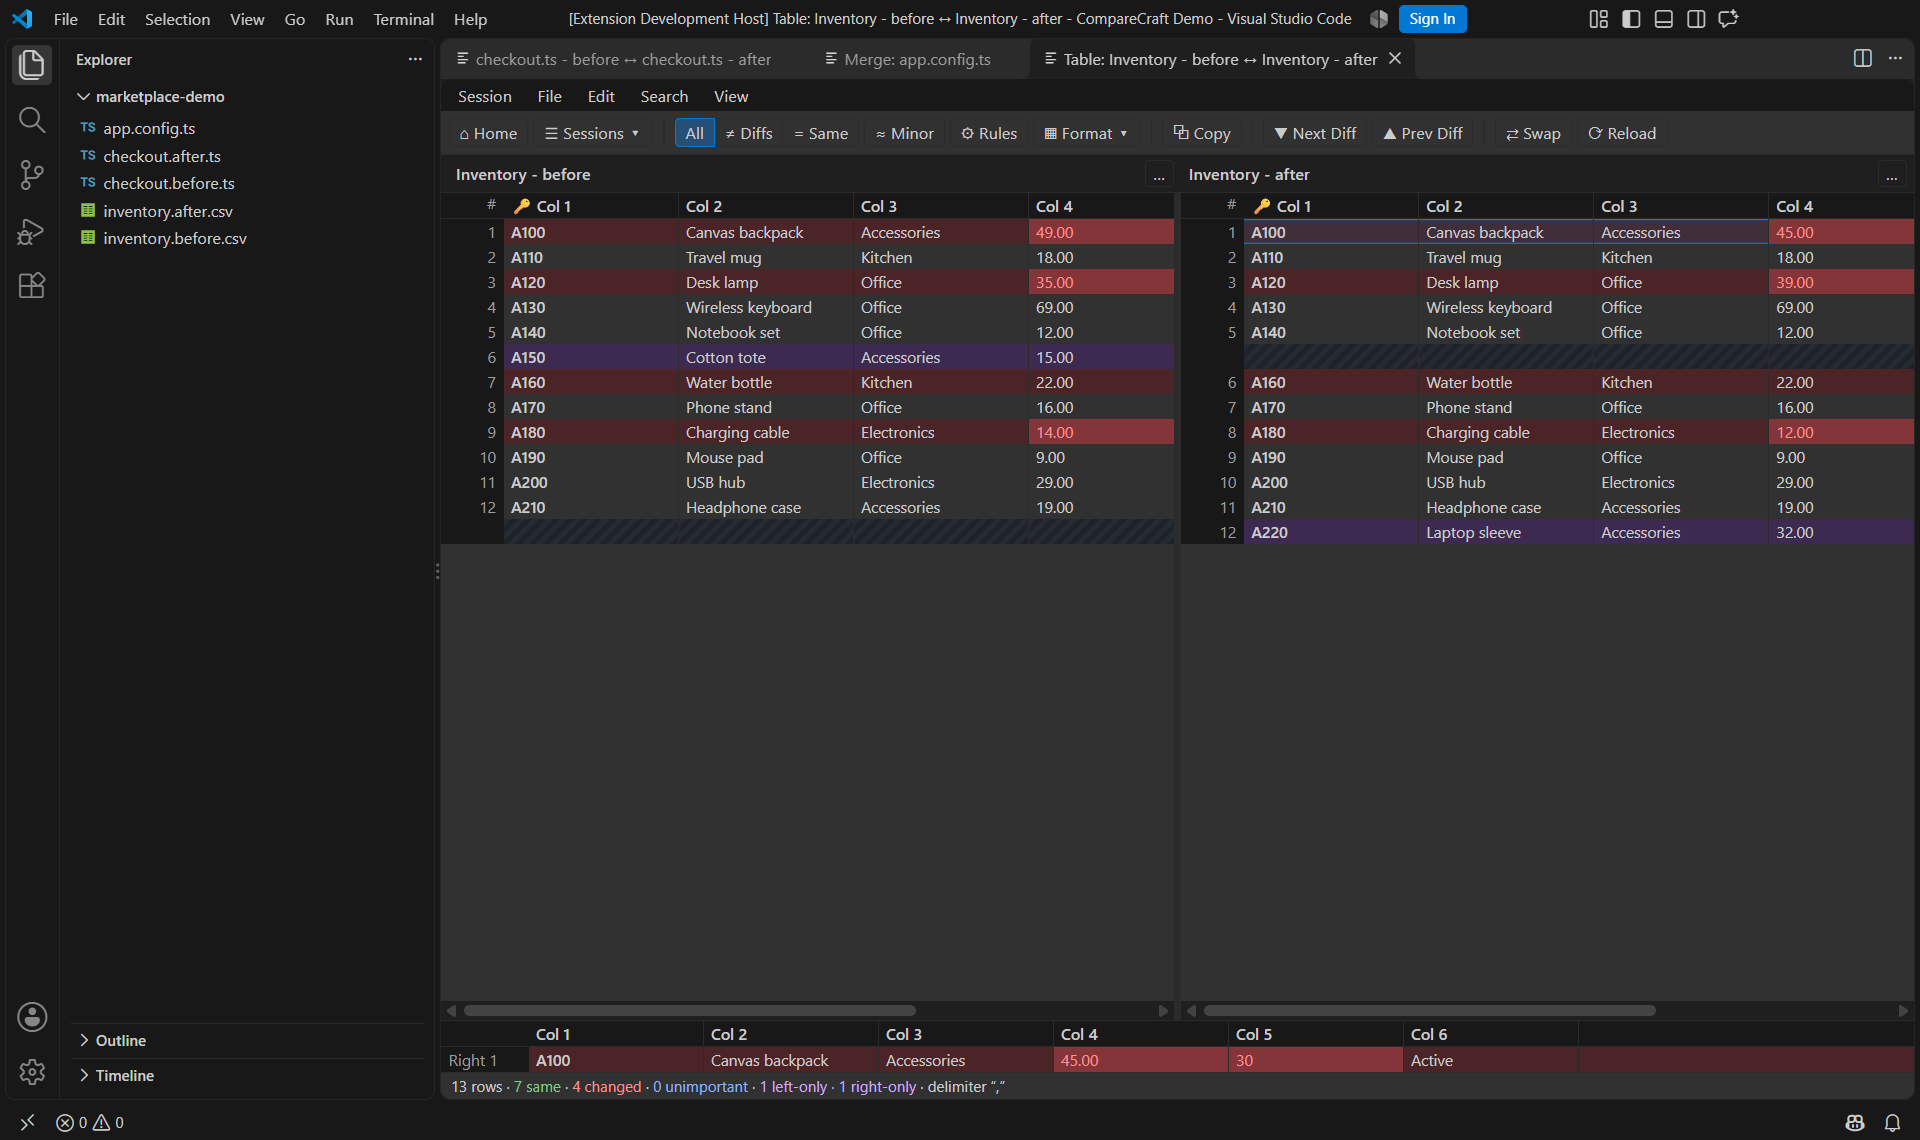Click the Copy toolbar button
The width and height of the screenshot is (1920, 1140).
1202,133
